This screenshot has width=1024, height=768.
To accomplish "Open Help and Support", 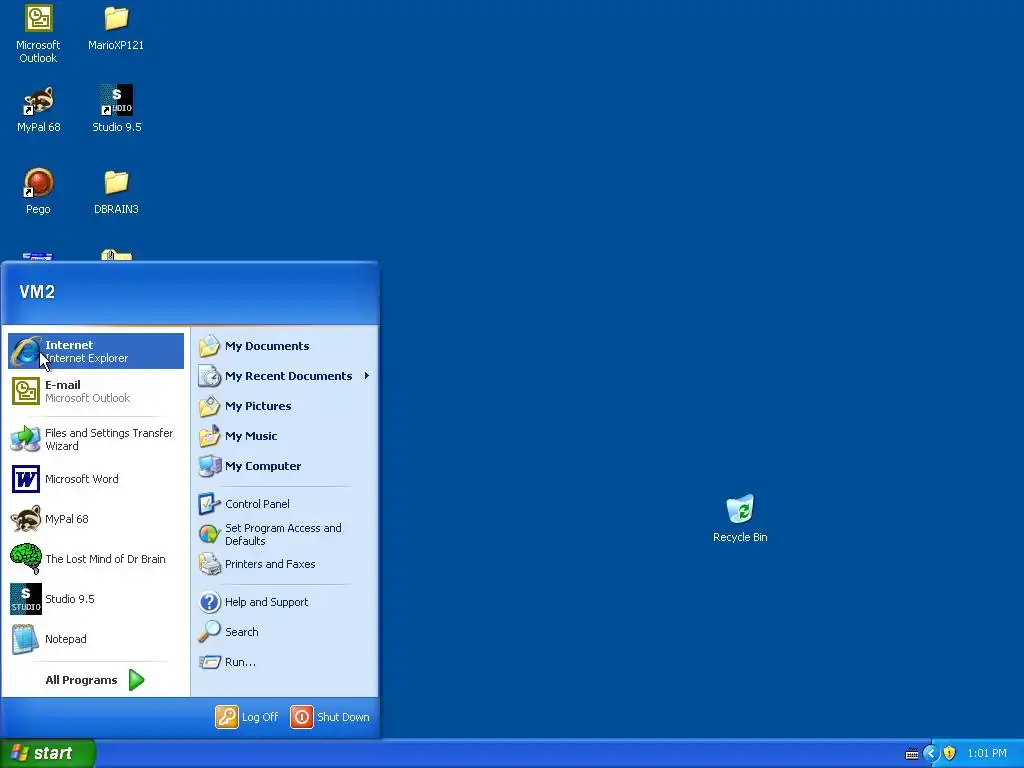I will click(x=285, y=601).
